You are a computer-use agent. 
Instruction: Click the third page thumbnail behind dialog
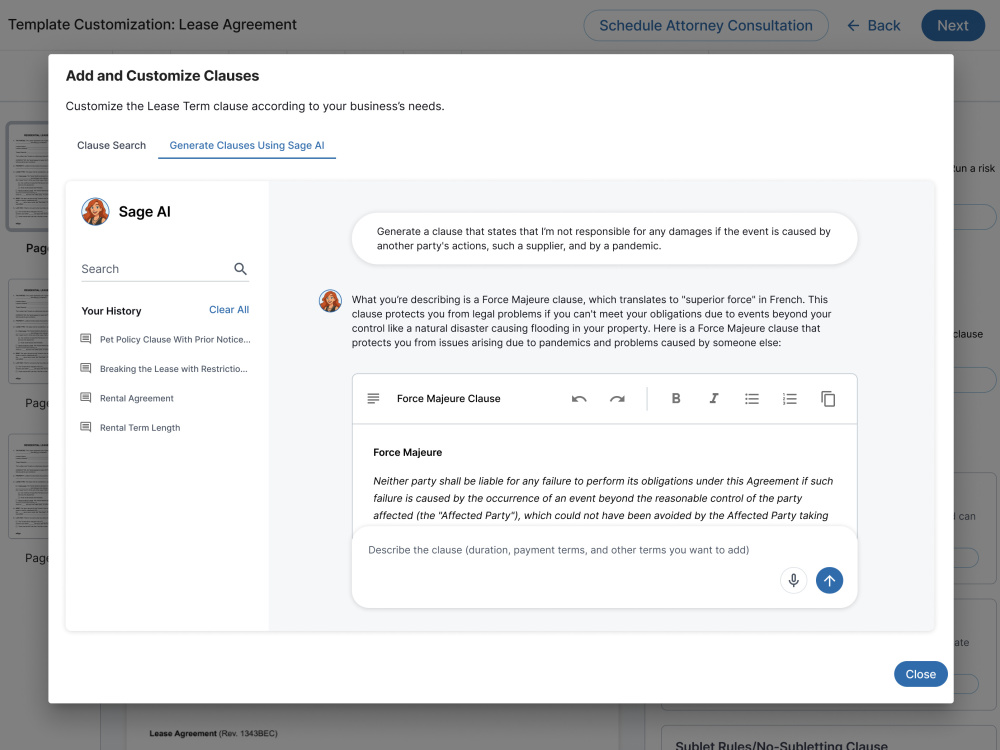[28, 486]
